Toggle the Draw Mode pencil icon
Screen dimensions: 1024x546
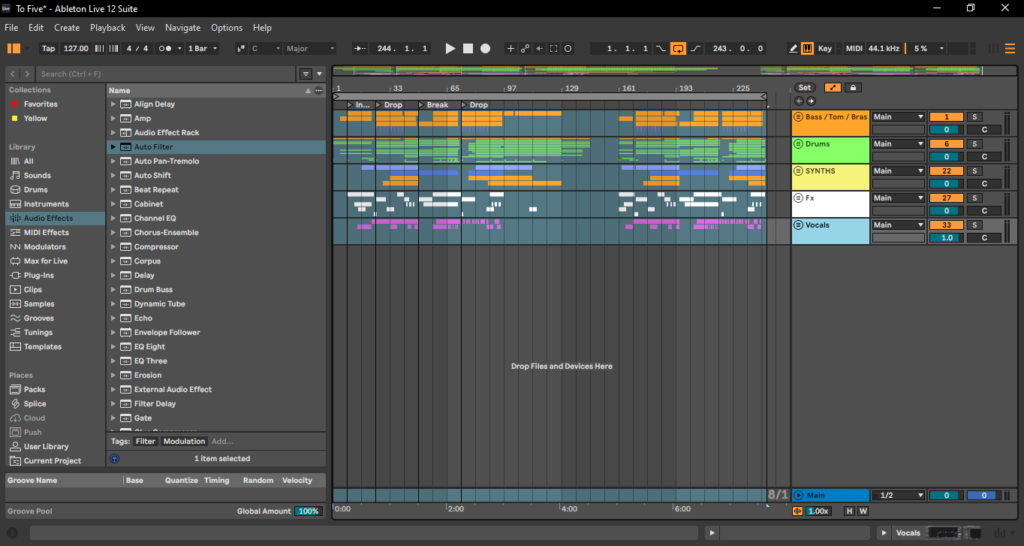(x=793, y=48)
